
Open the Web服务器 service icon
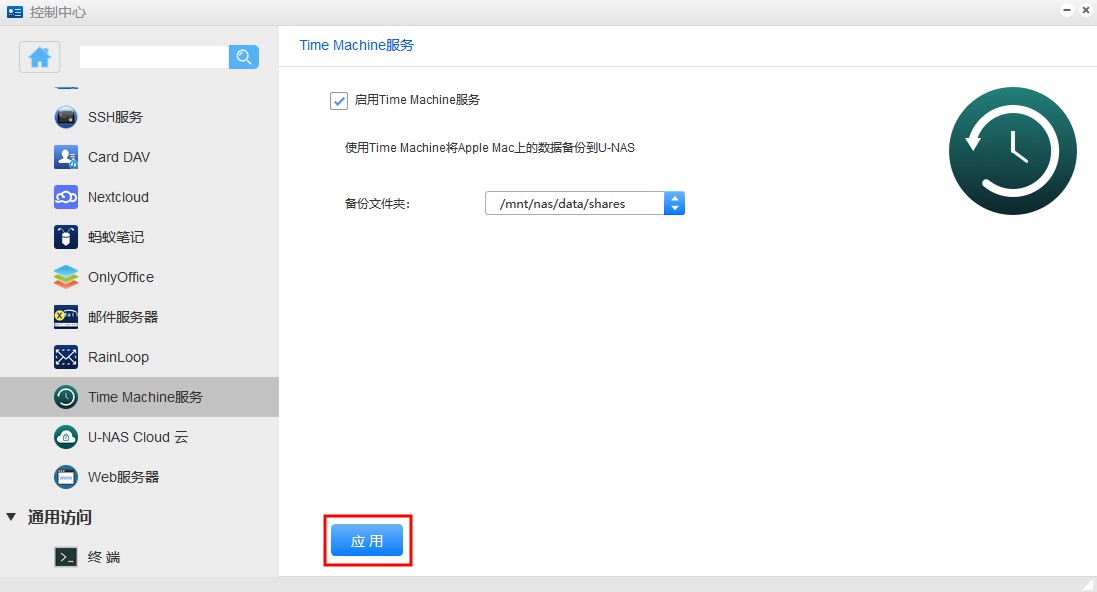pos(65,477)
